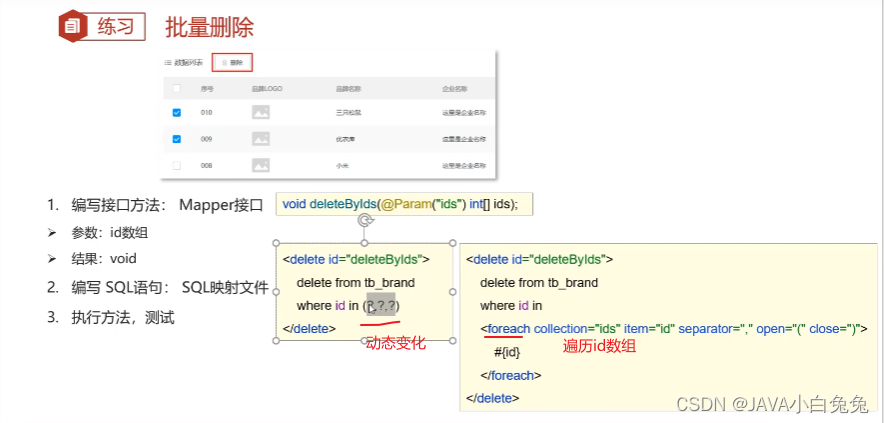Click the 序号 column header

pyautogui.click(x=206, y=89)
